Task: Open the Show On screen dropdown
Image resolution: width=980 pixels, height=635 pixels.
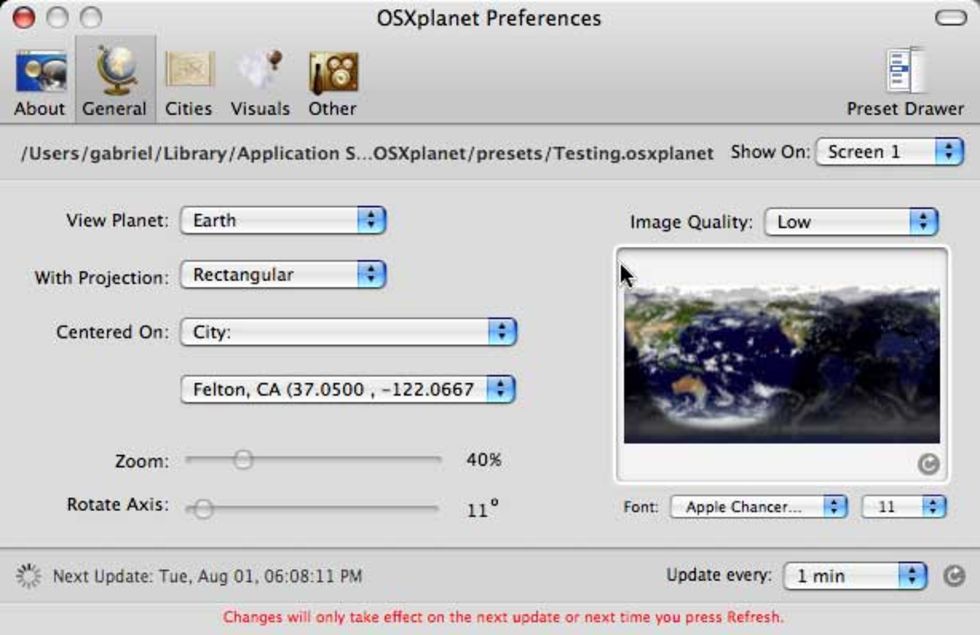Action: (889, 152)
